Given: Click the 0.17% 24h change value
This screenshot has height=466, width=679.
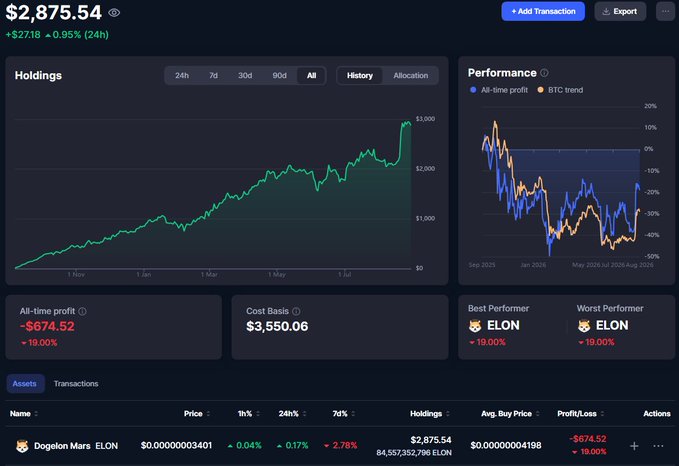Looking at the screenshot, I should pos(293,445).
